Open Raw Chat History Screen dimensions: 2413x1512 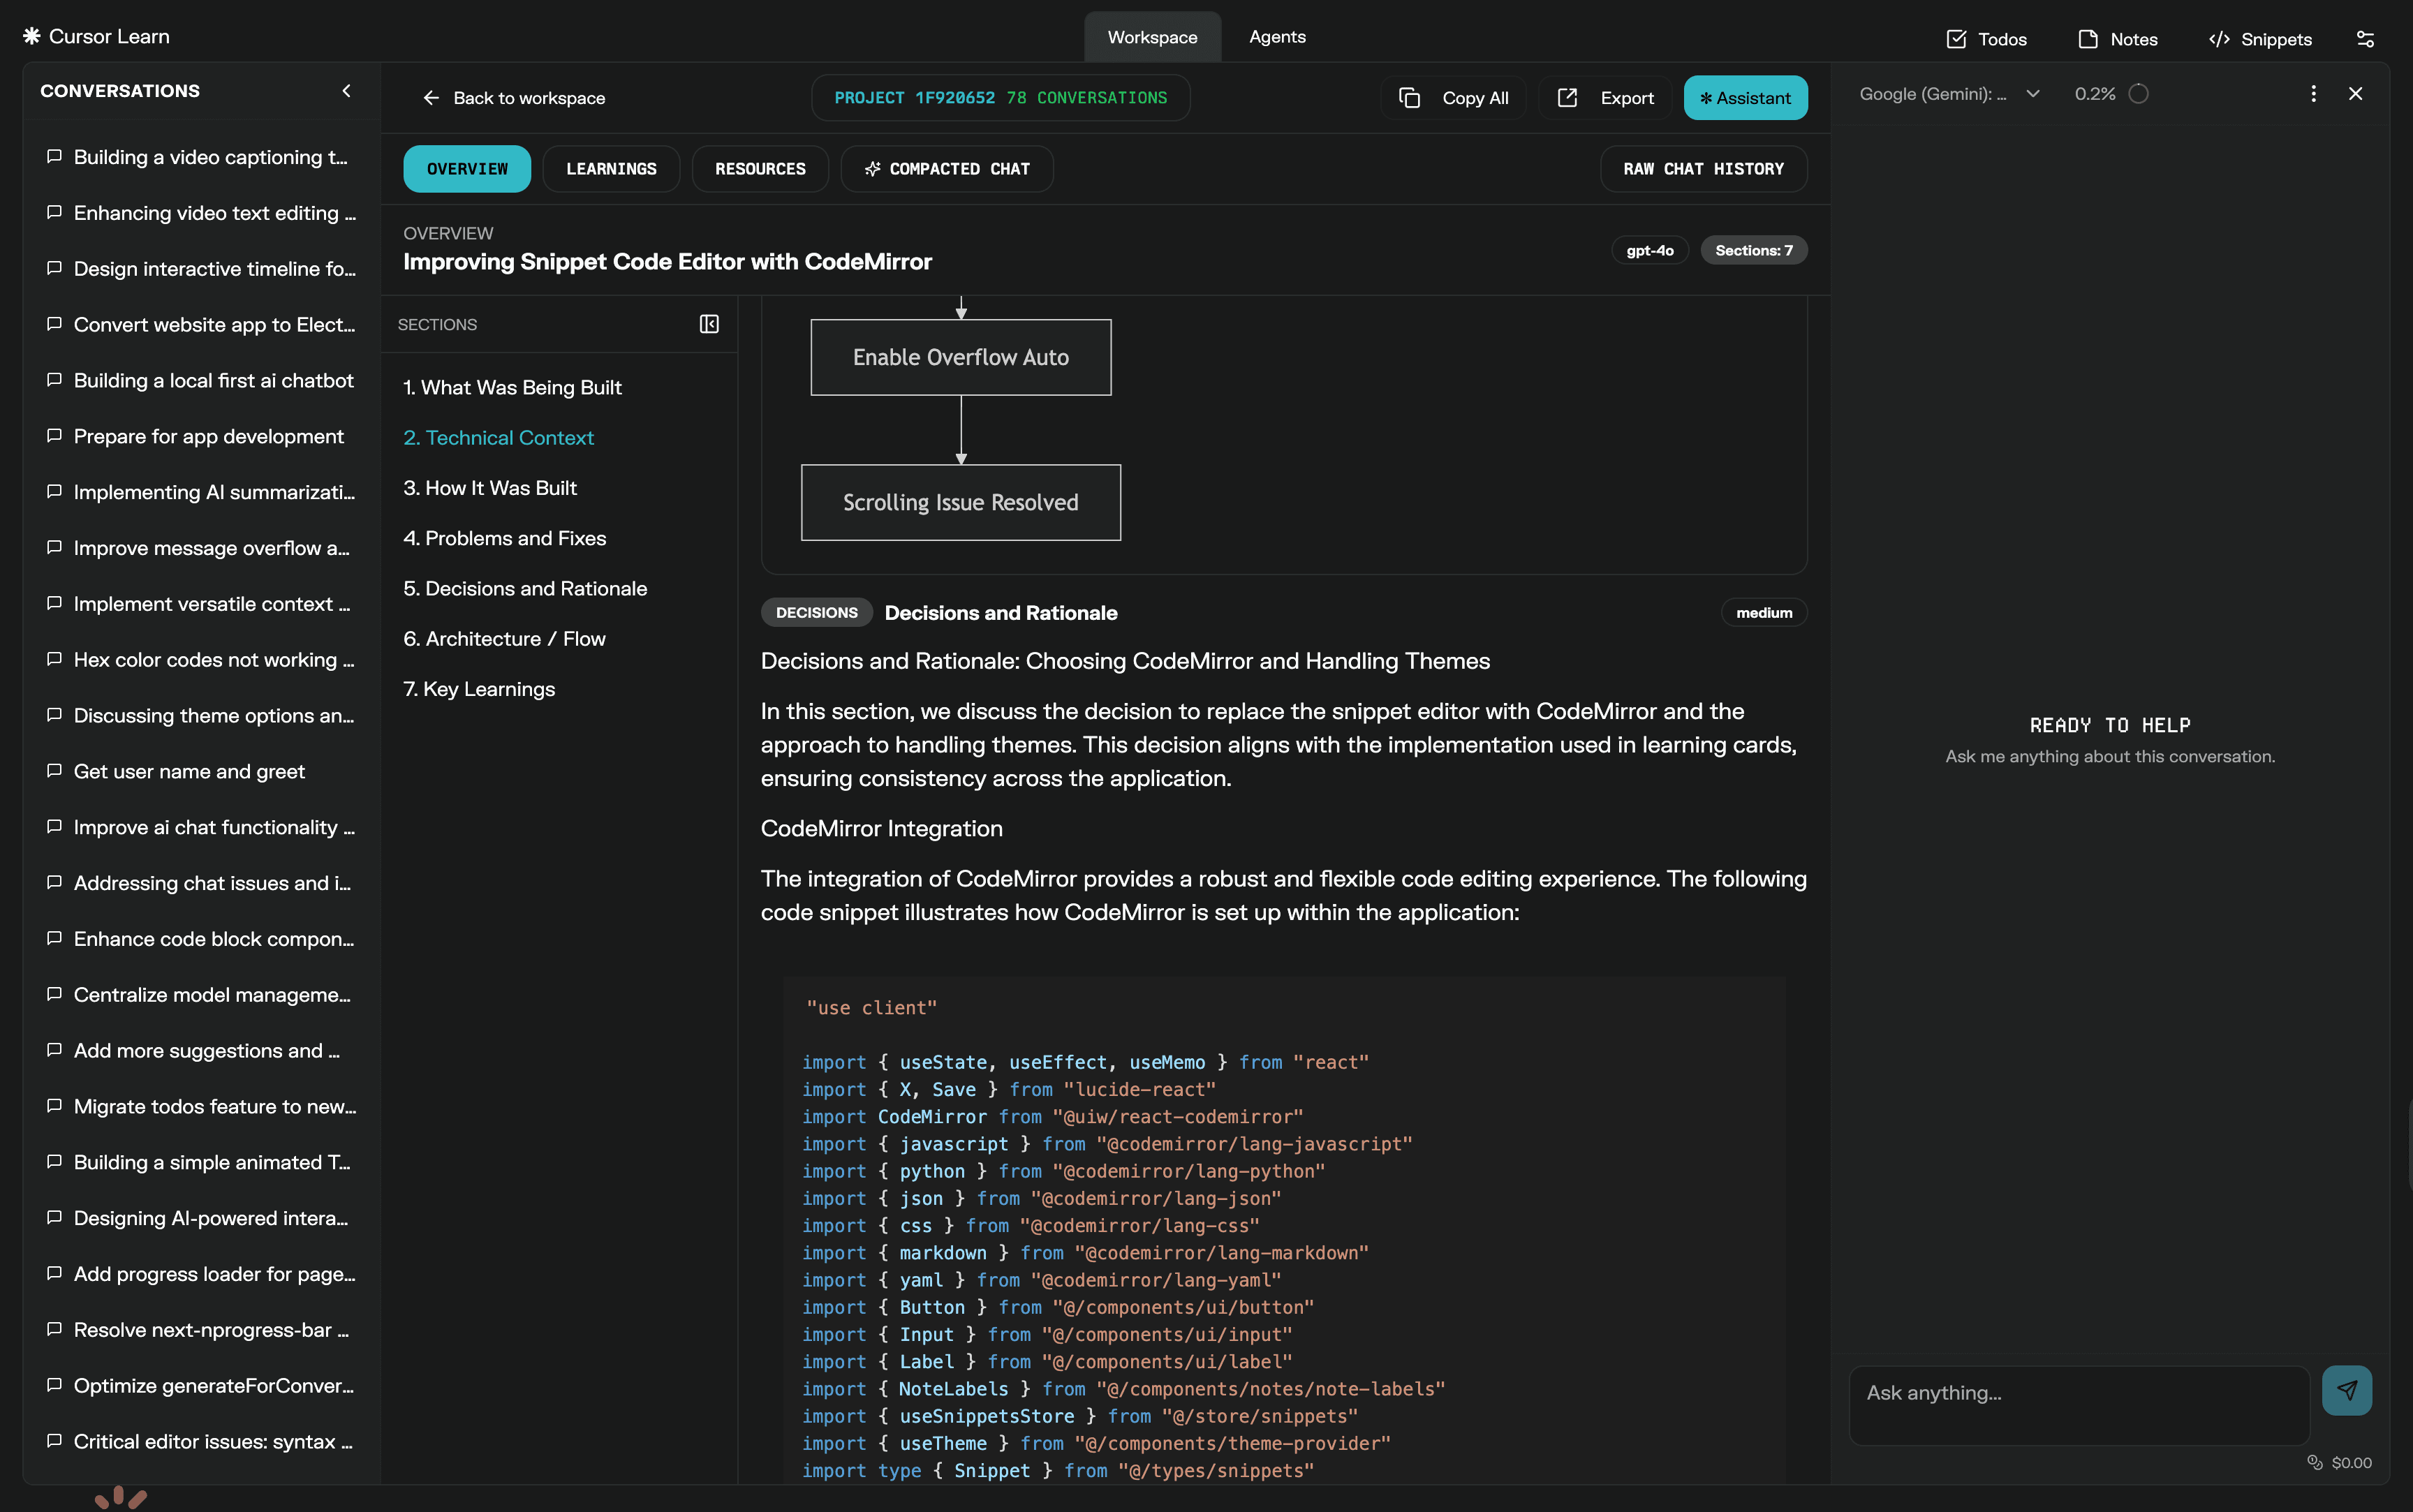tap(1703, 169)
